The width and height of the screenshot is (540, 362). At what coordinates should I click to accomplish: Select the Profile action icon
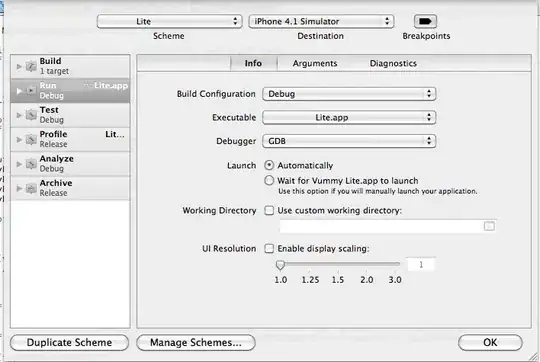31,139
